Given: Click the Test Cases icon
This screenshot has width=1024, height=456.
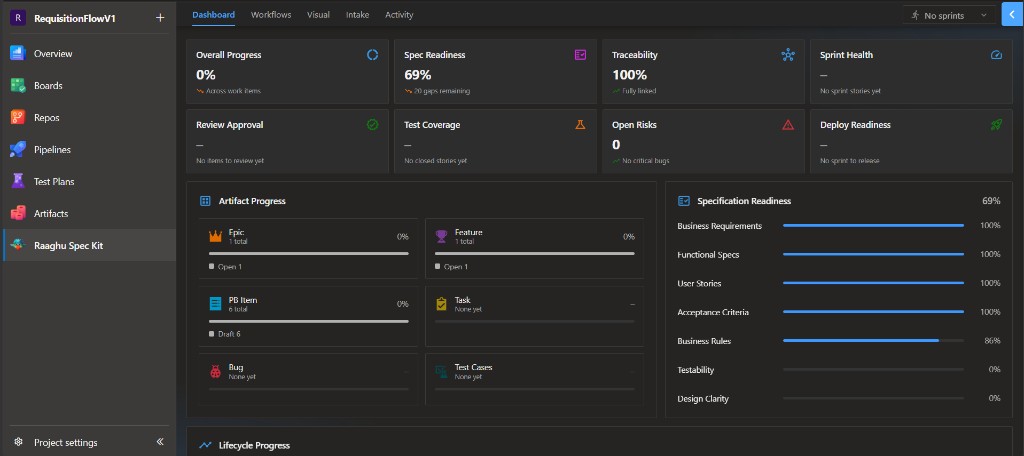Looking at the screenshot, I should (441, 371).
